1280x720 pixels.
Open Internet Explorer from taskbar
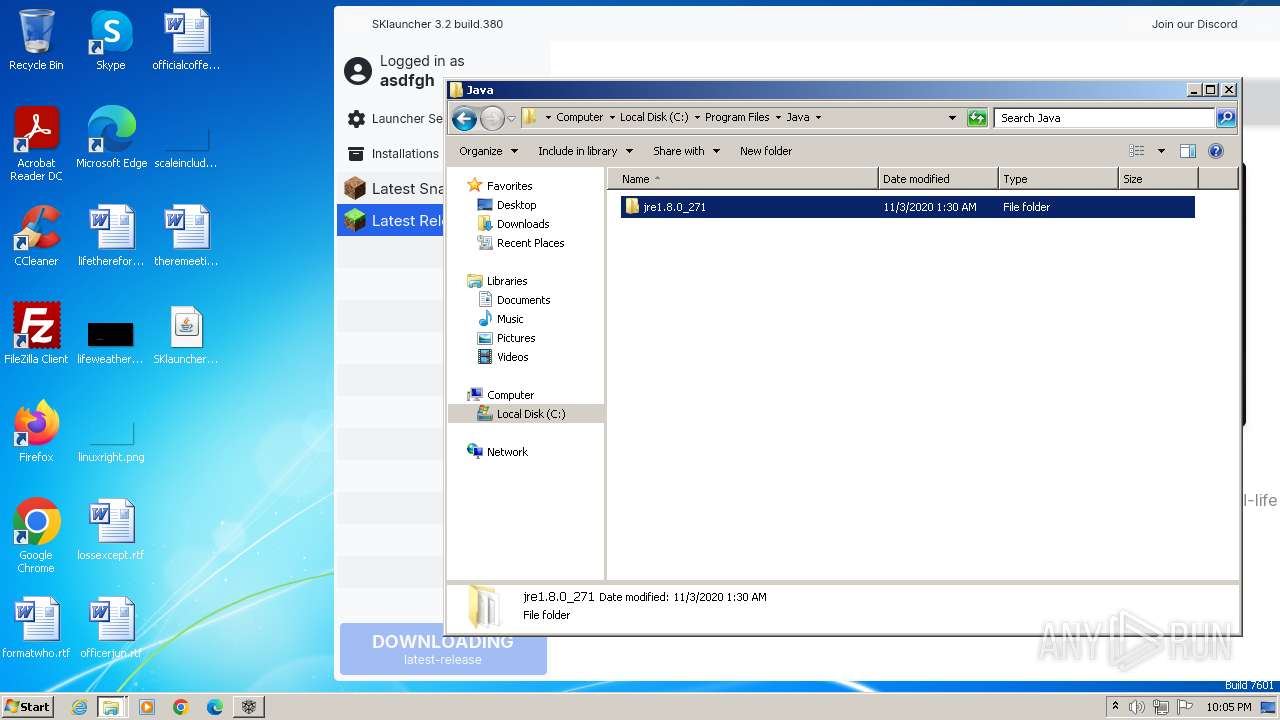79,707
